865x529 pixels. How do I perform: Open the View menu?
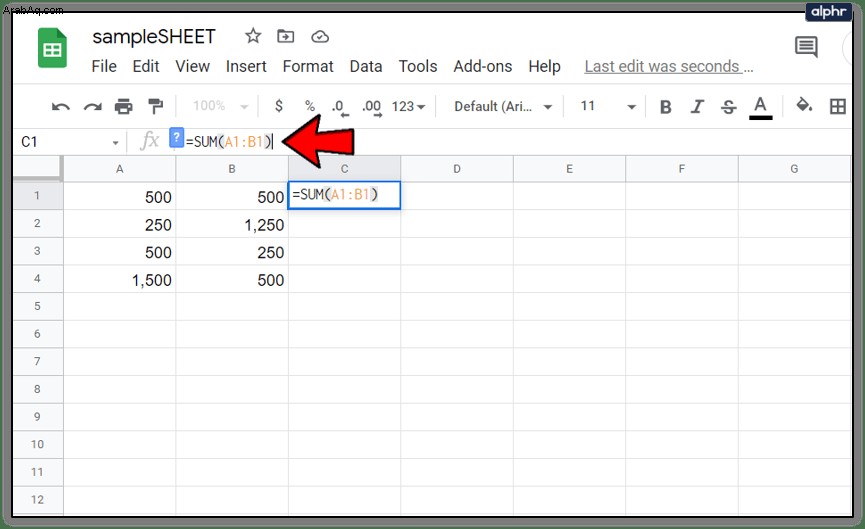pos(193,66)
